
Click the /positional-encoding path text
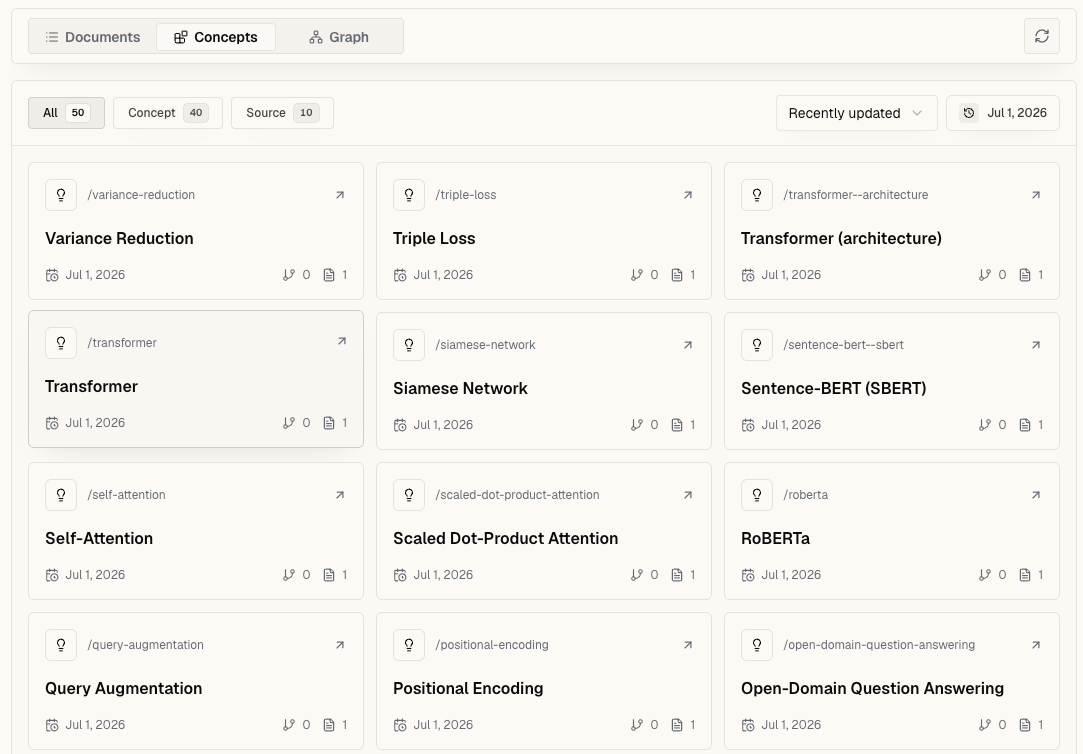point(492,644)
